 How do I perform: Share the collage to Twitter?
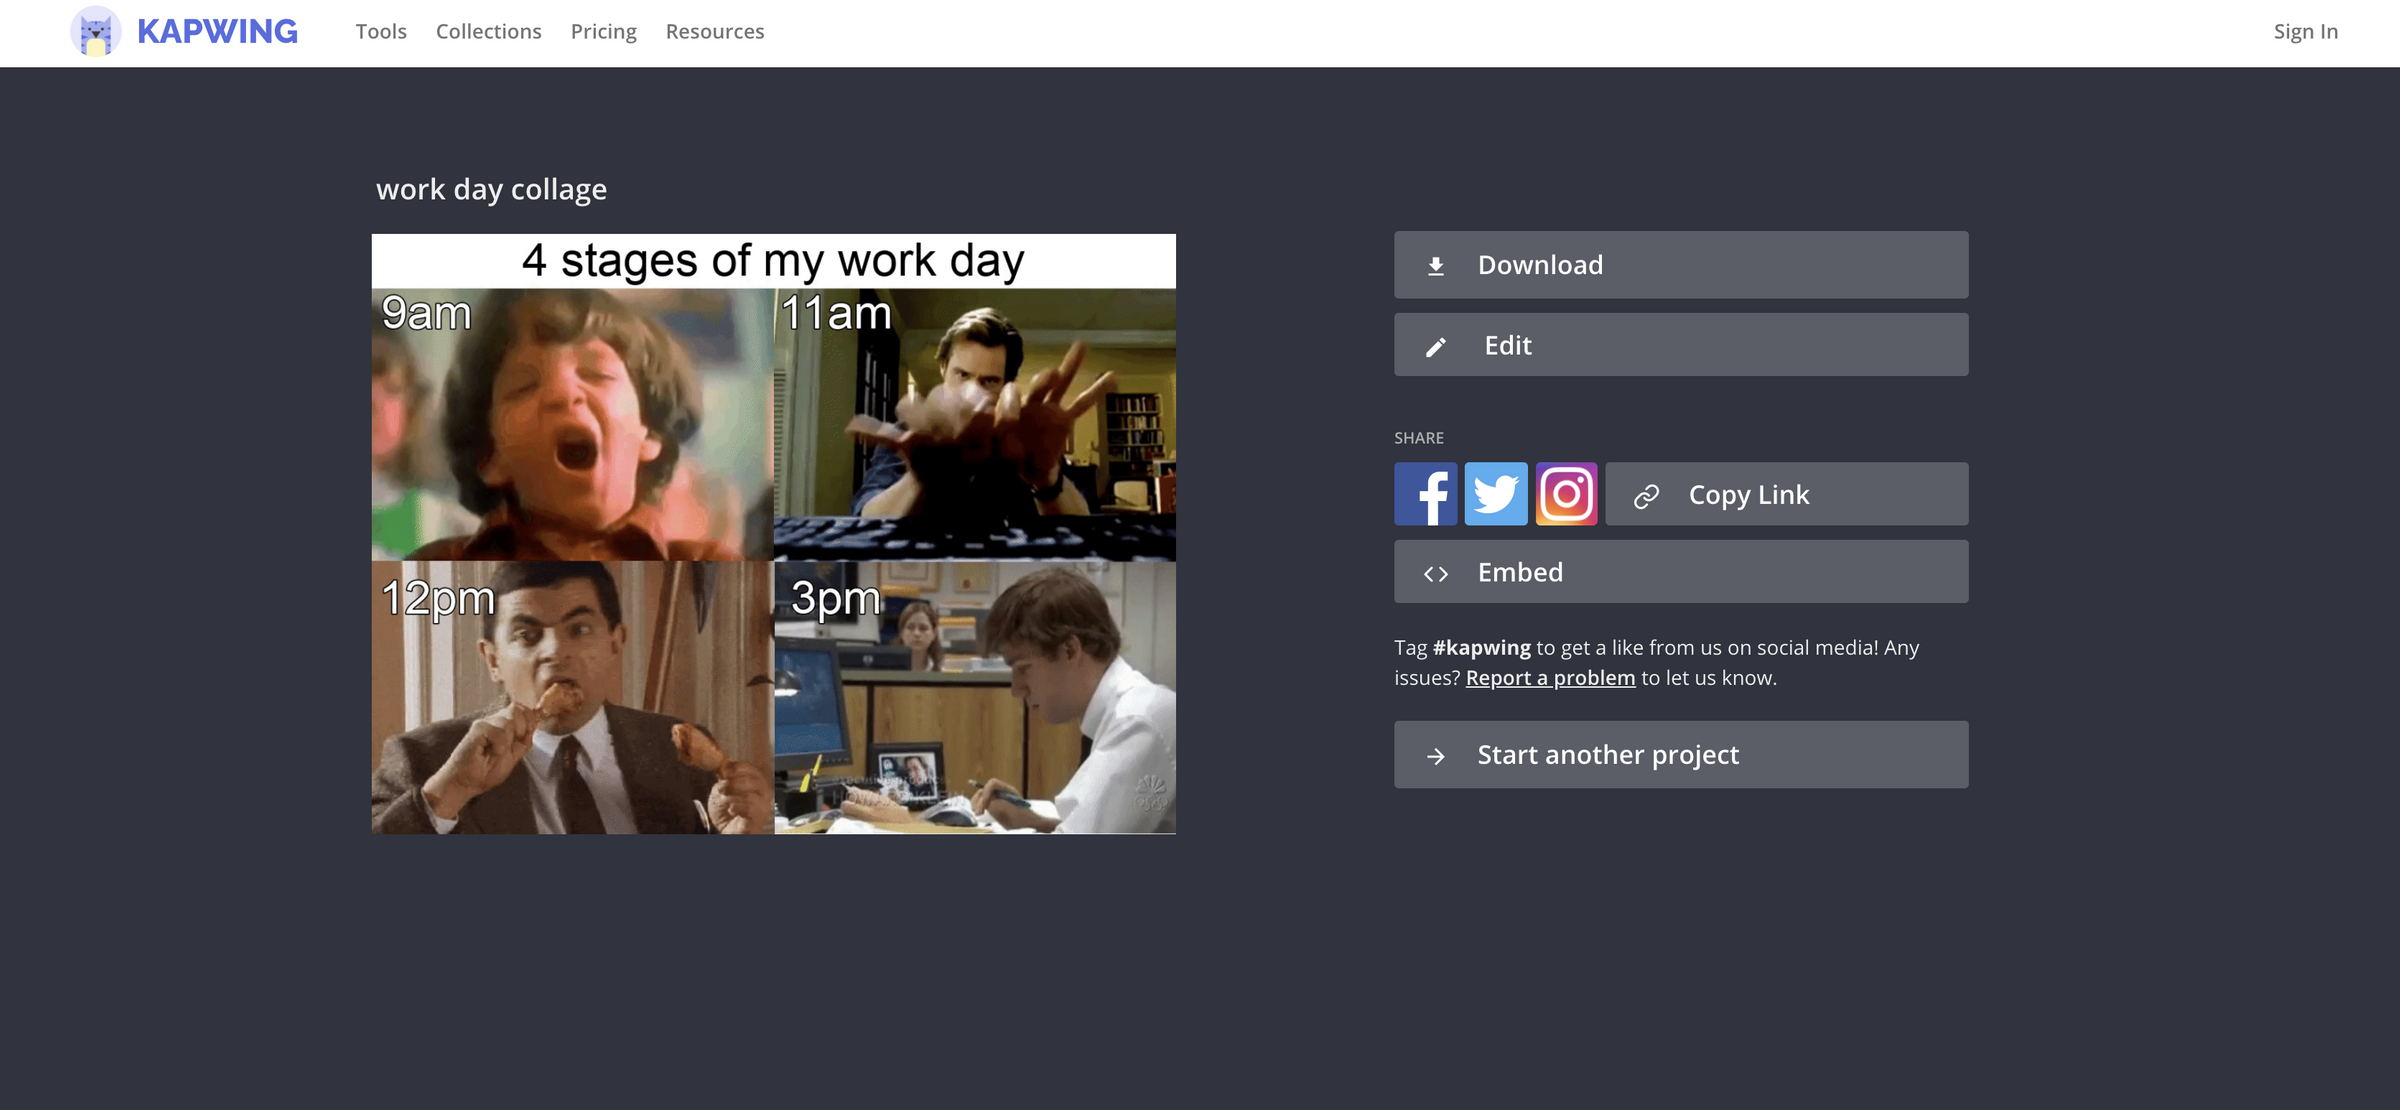1496,493
